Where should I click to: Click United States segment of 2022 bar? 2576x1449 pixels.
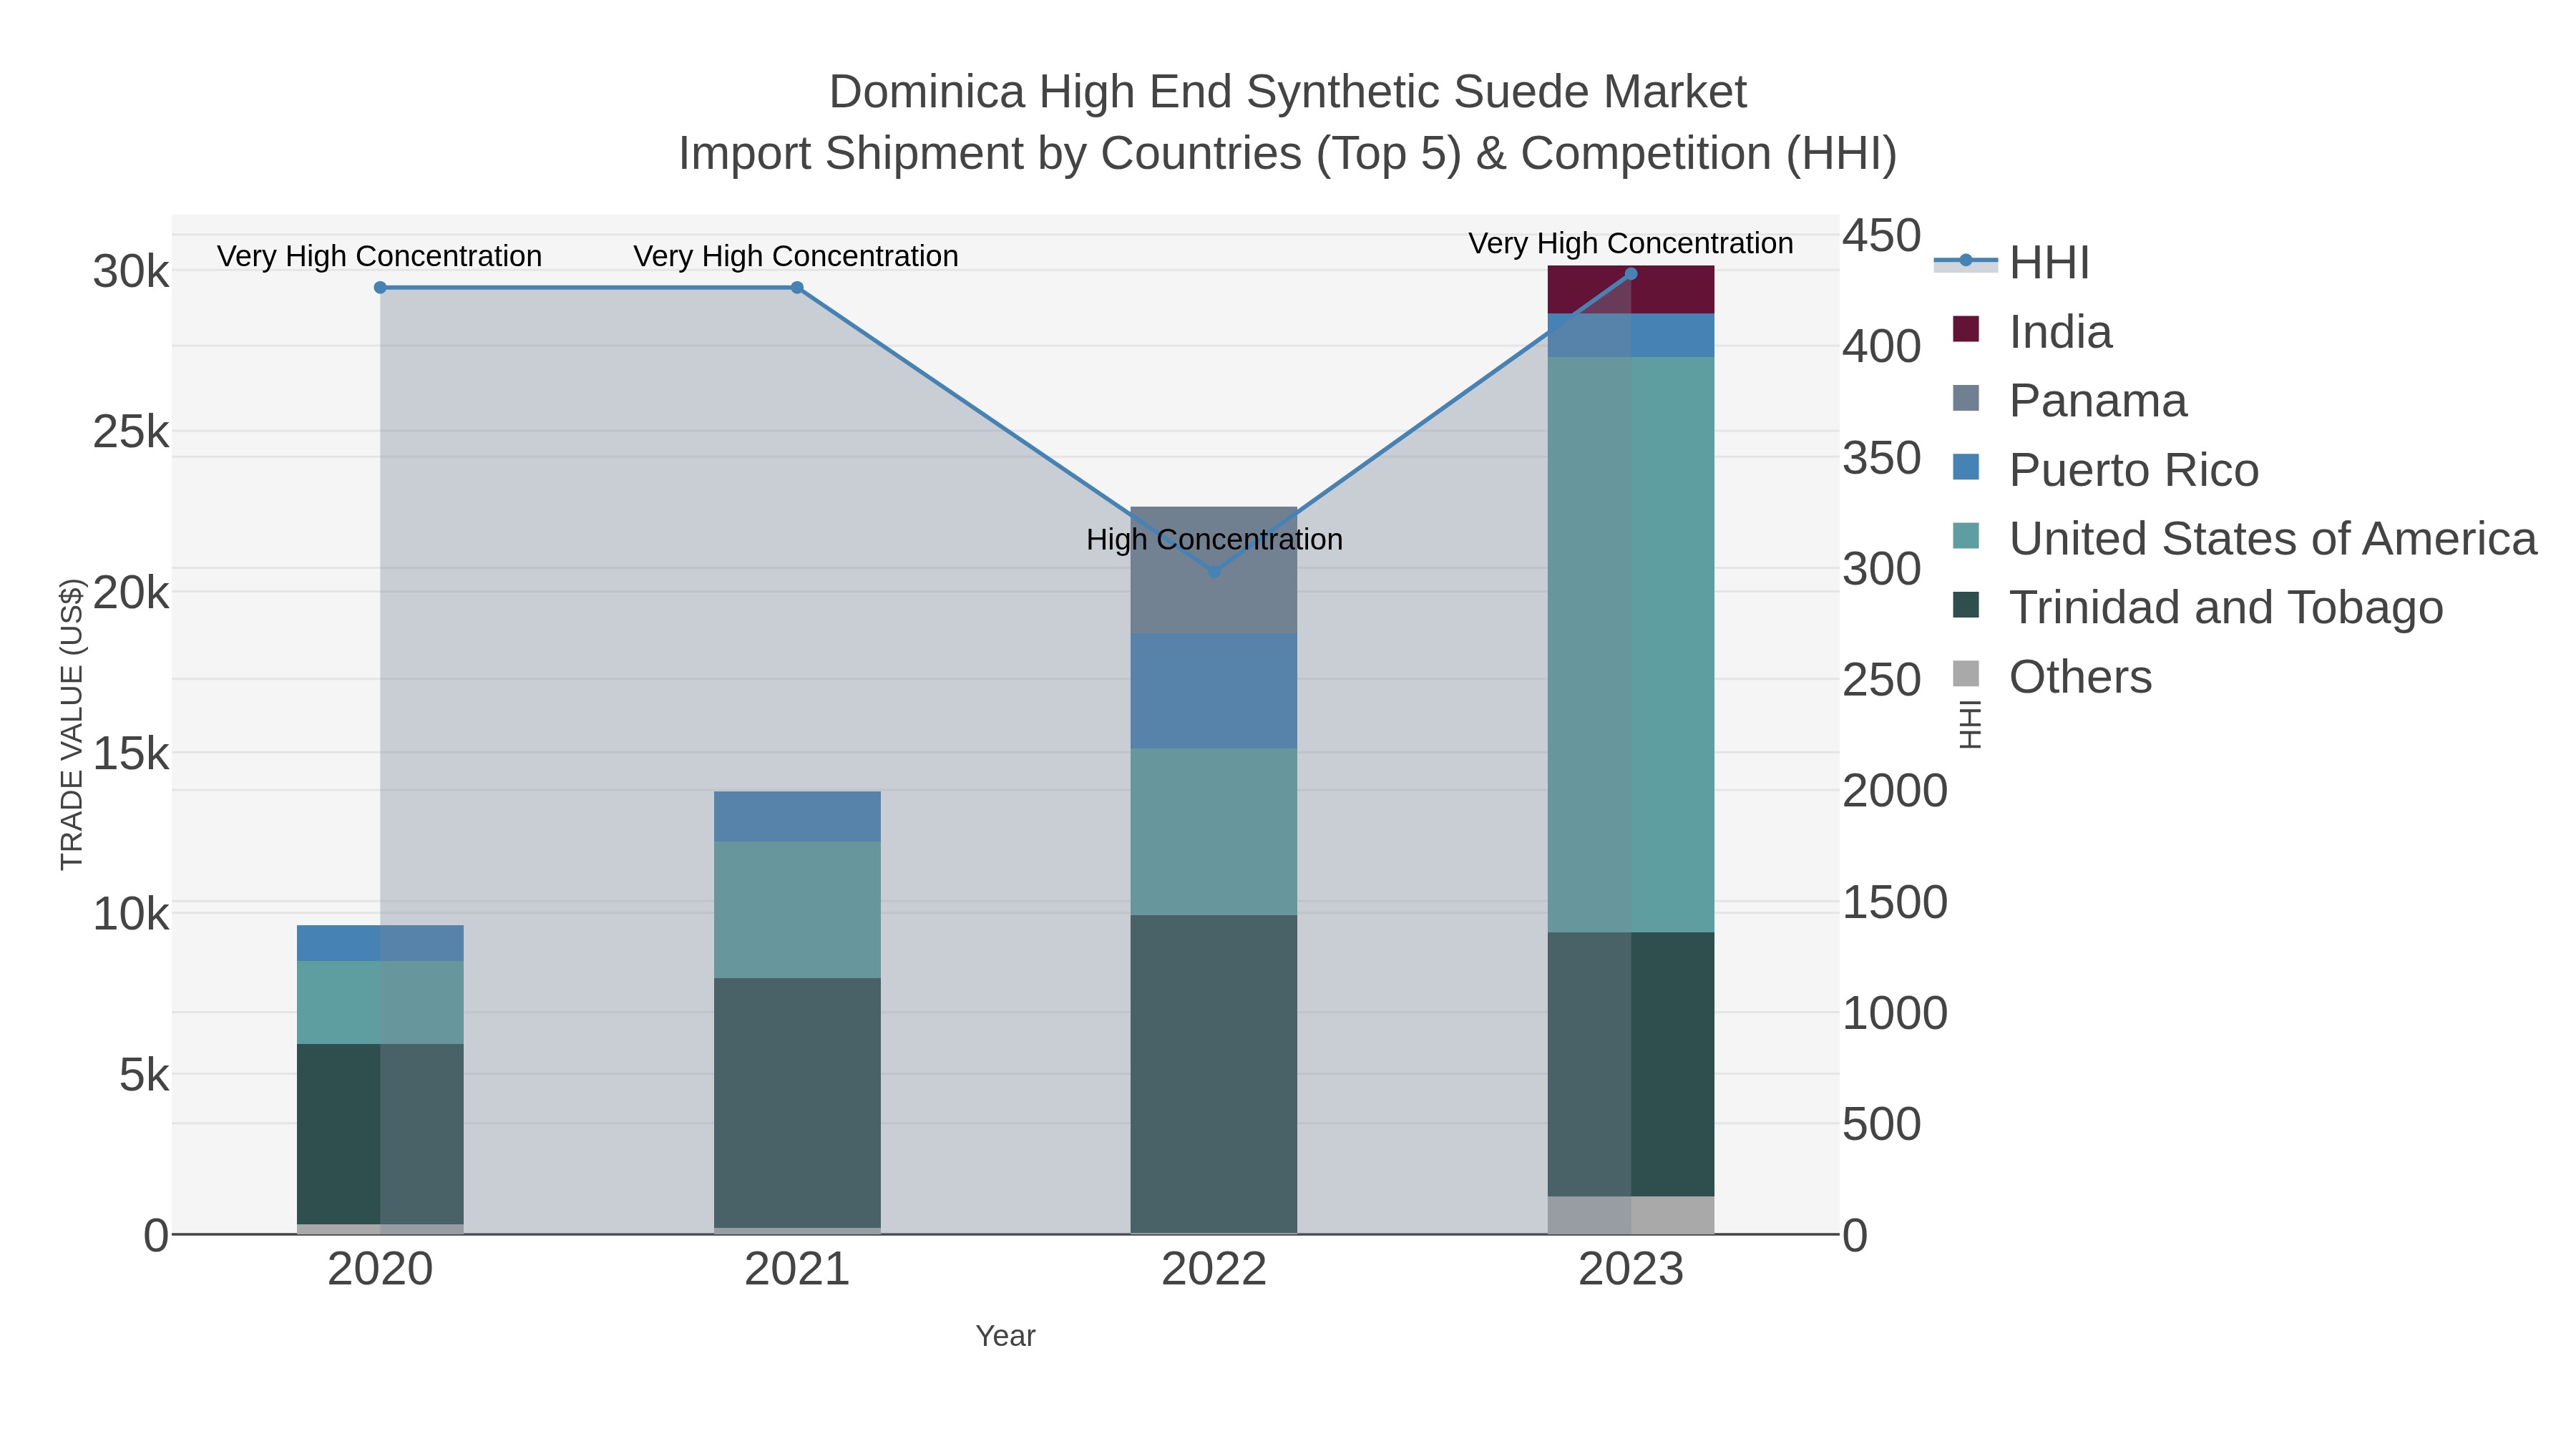click(1214, 832)
